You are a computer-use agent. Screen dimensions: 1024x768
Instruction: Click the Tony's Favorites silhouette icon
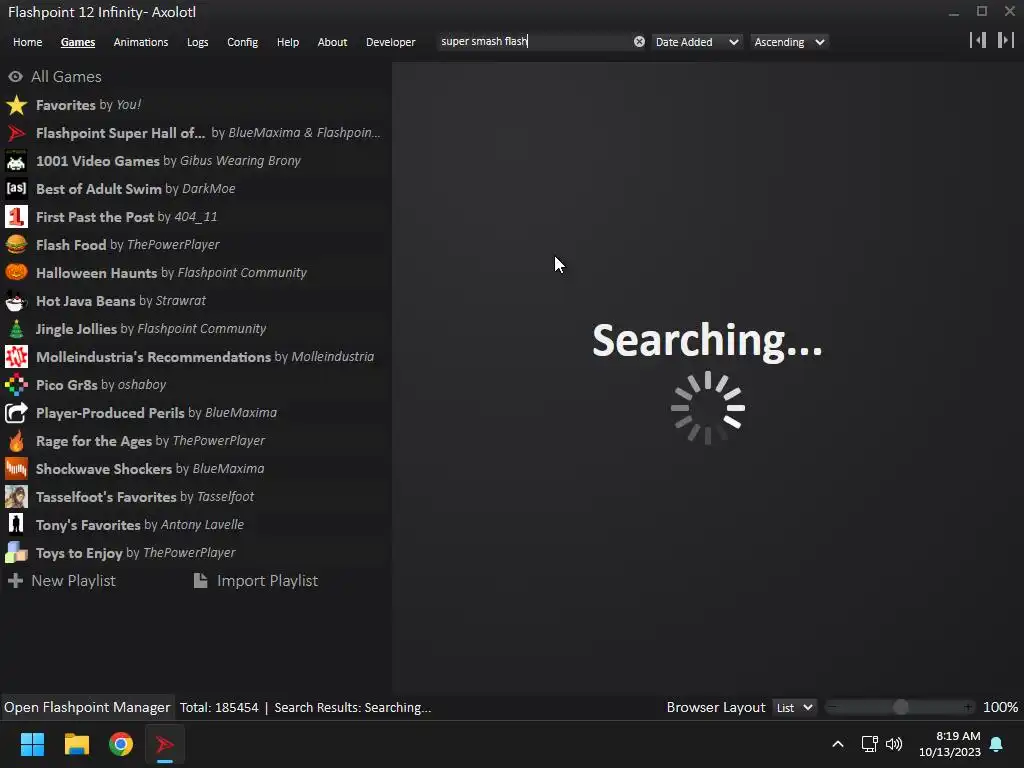tap(16, 524)
